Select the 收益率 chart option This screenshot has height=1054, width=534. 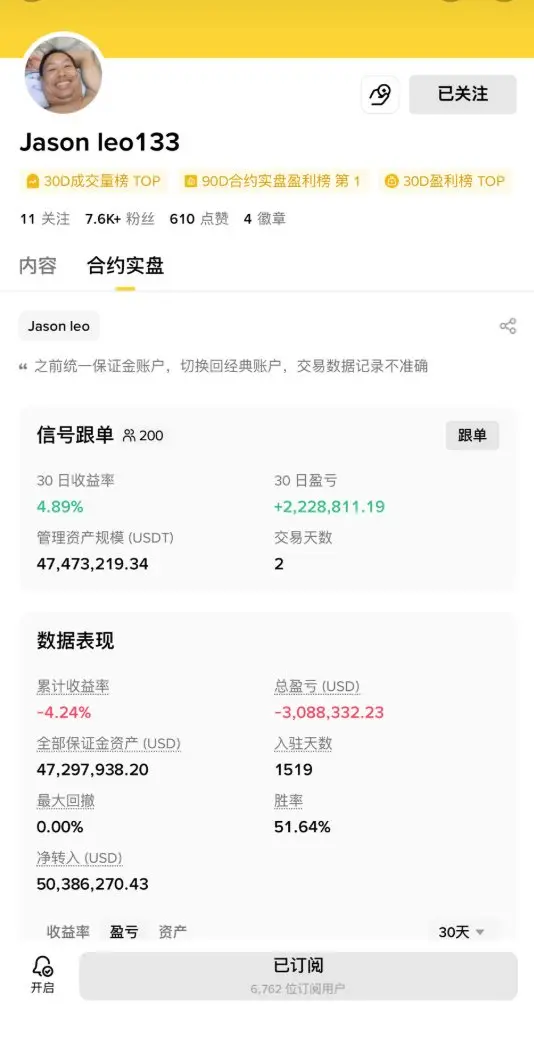point(68,932)
